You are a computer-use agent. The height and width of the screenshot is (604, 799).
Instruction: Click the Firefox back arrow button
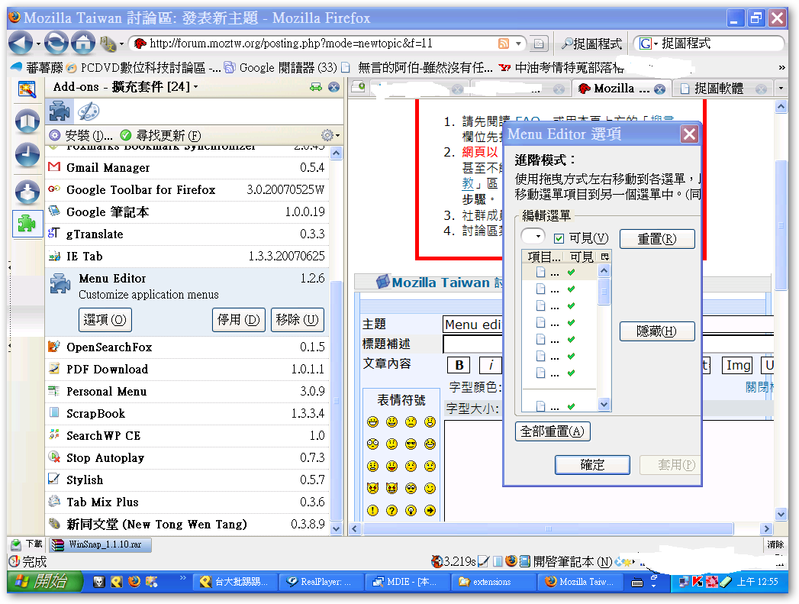tap(19, 43)
